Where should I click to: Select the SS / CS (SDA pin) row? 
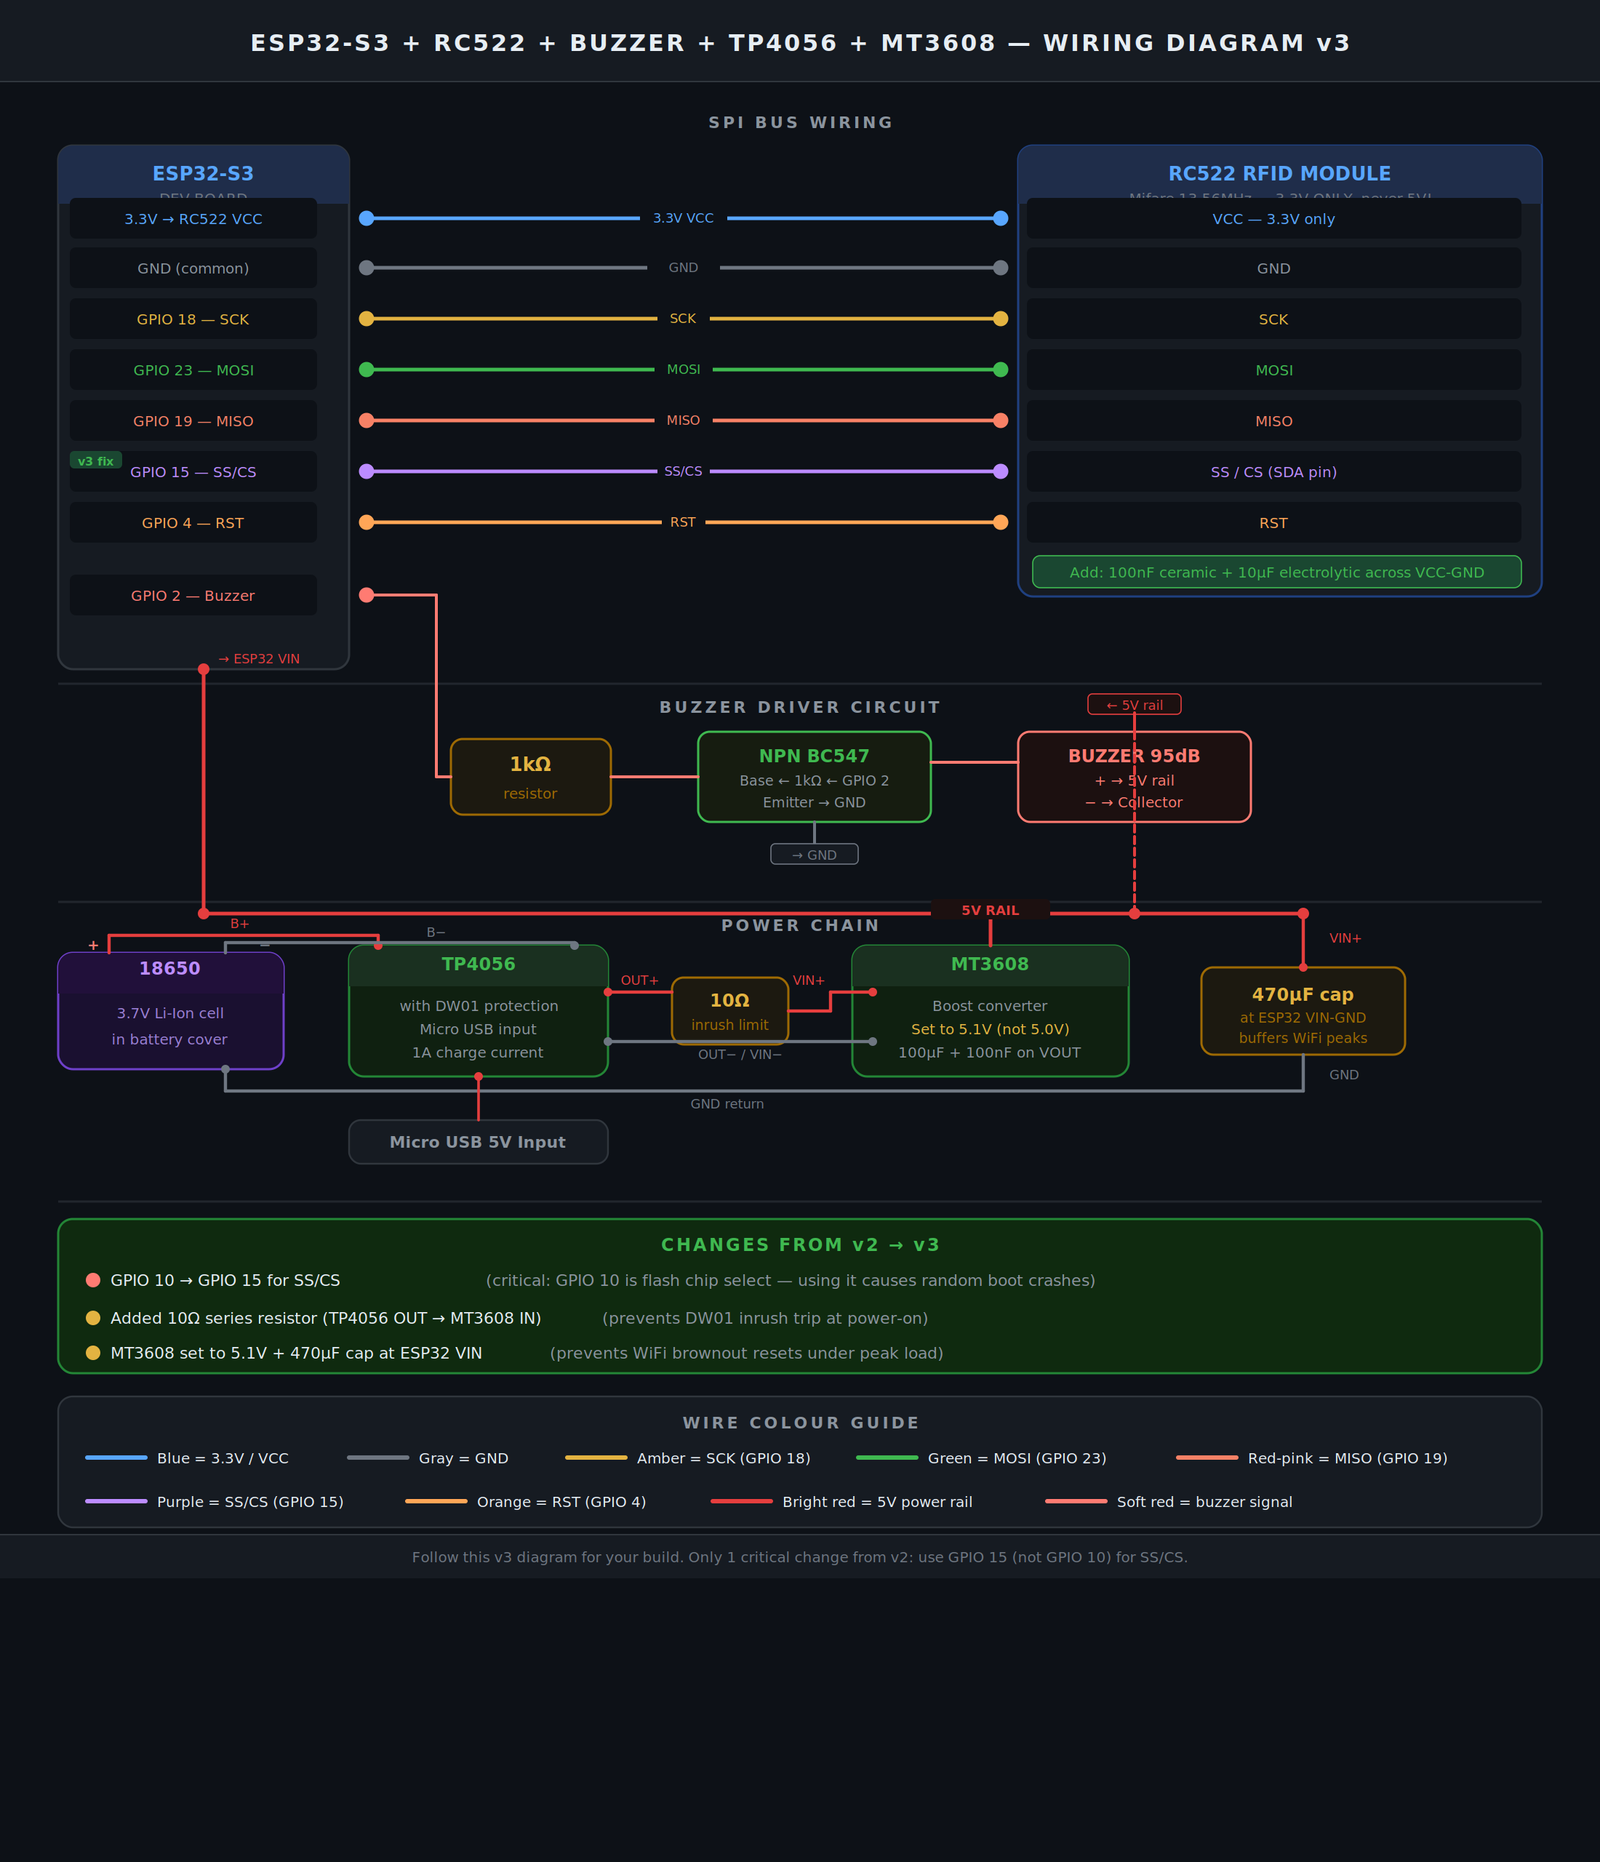point(1273,472)
